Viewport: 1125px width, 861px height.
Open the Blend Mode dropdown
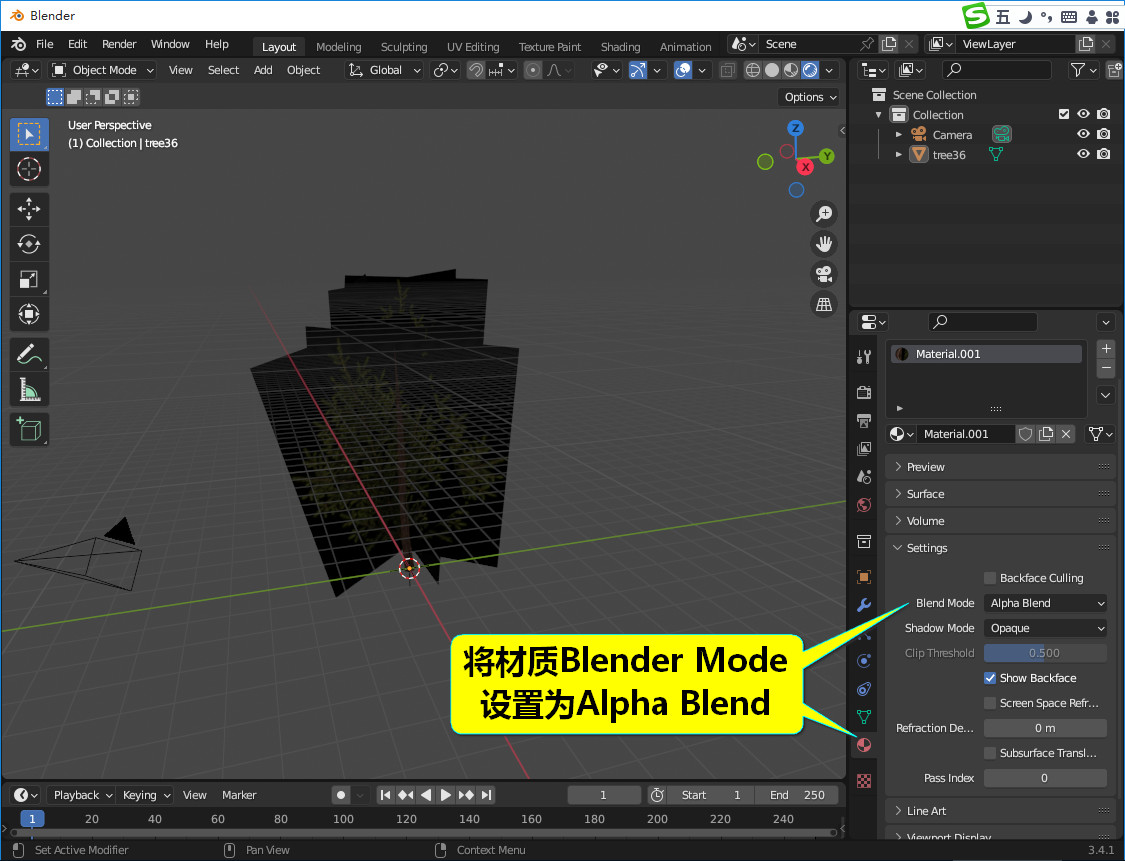click(x=1045, y=603)
